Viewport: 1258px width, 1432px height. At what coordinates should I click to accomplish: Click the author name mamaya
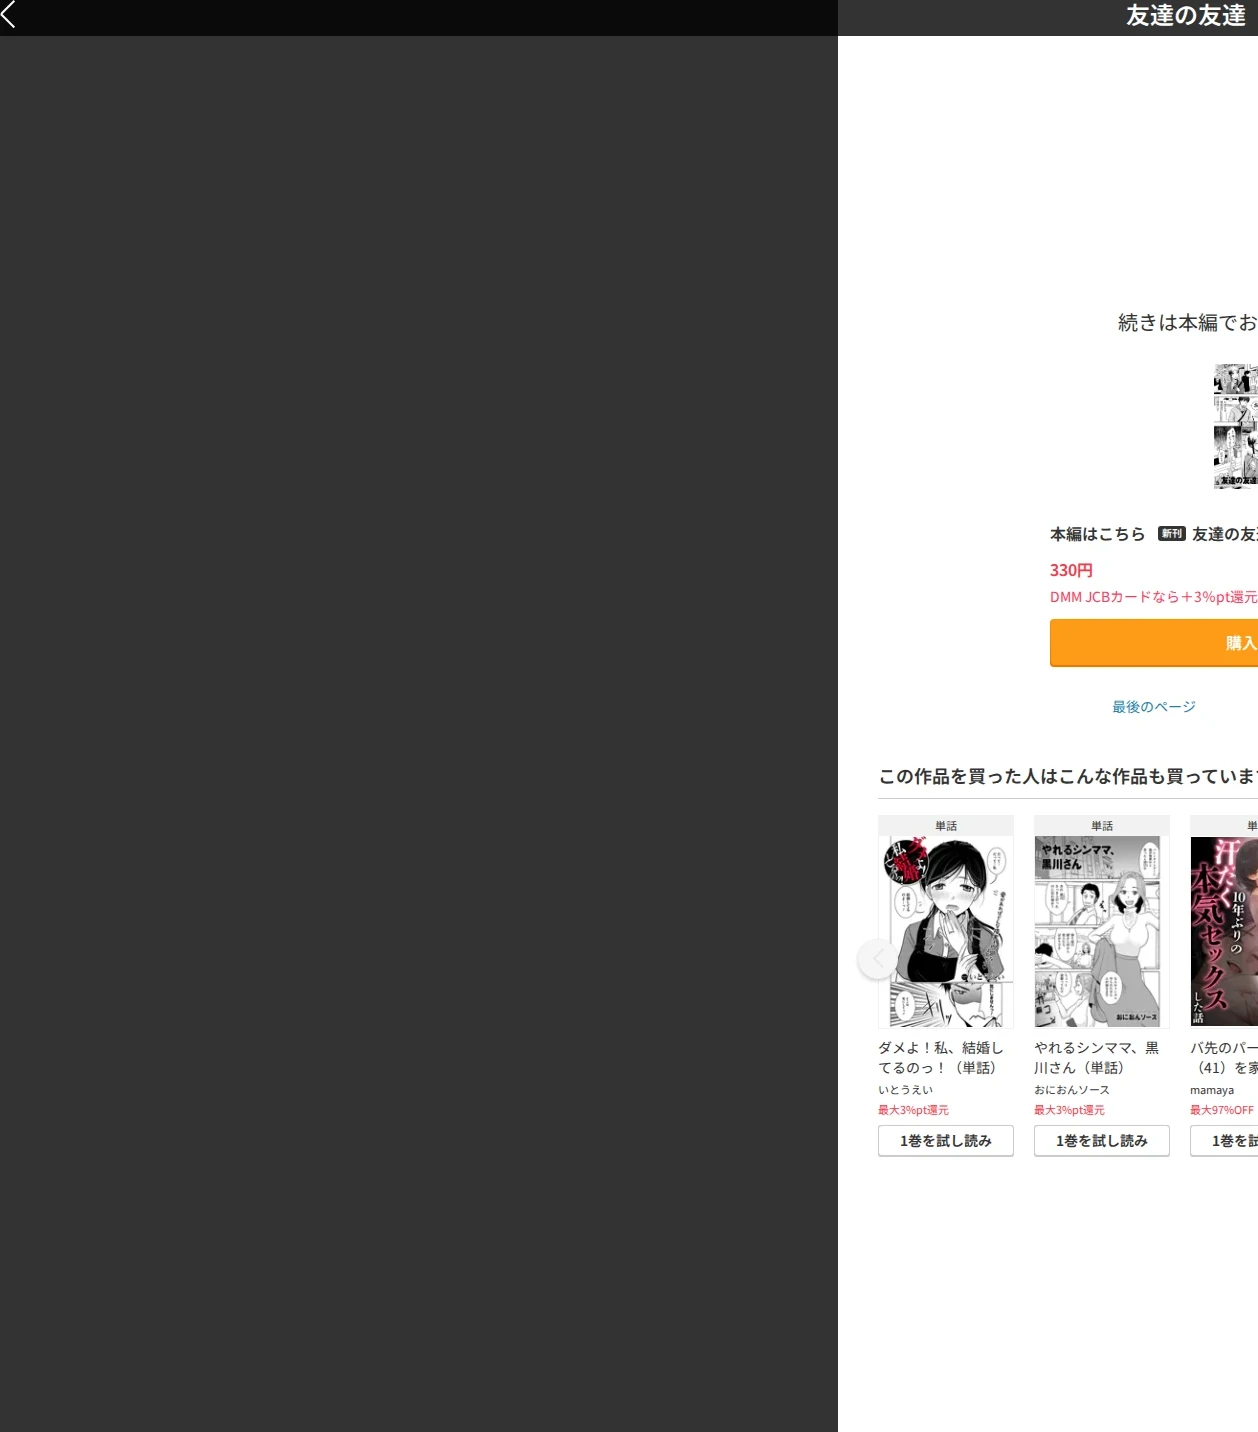(x=1212, y=1090)
